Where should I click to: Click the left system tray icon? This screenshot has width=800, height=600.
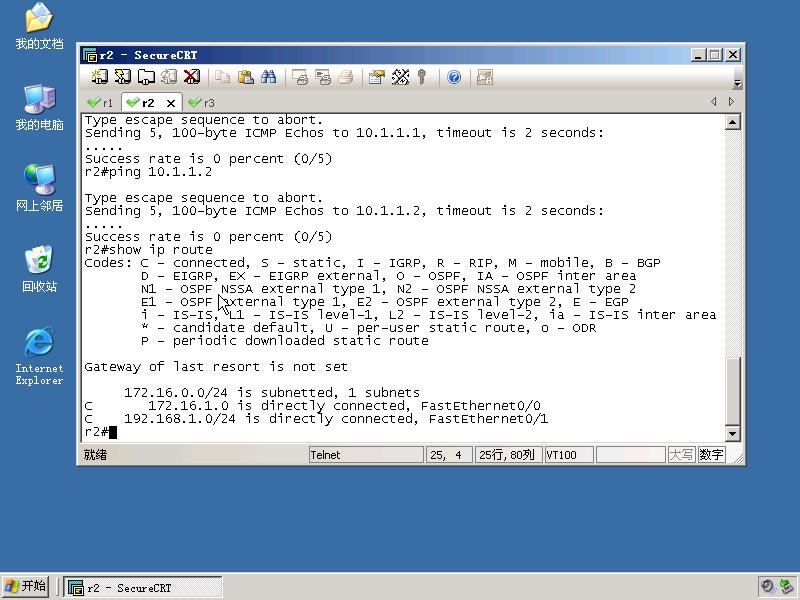[767, 586]
